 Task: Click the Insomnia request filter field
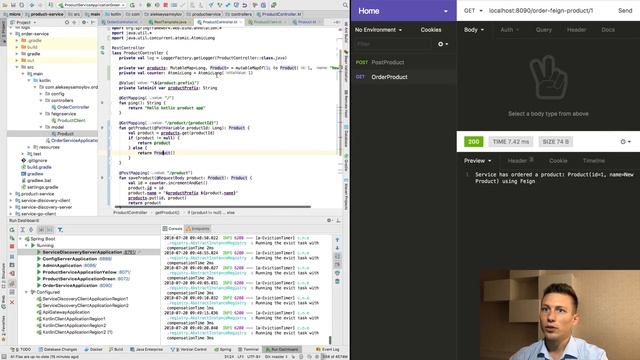[393, 44]
